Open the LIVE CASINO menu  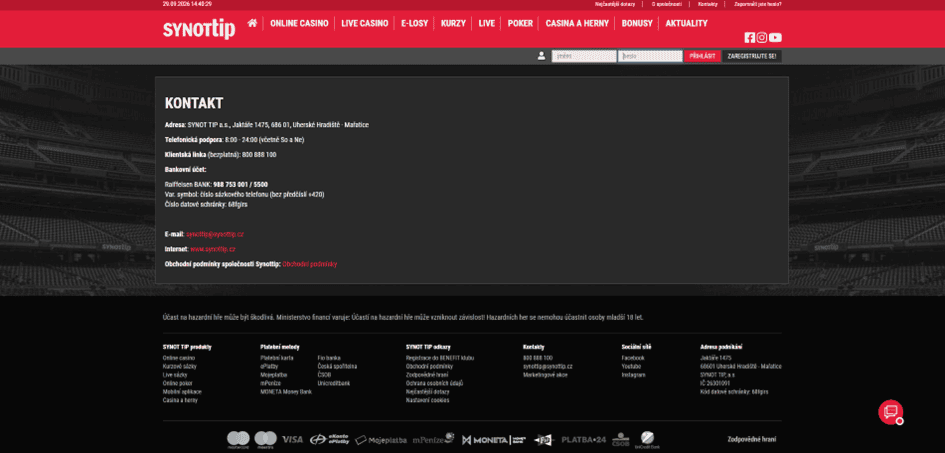pyautogui.click(x=365, y=23)
